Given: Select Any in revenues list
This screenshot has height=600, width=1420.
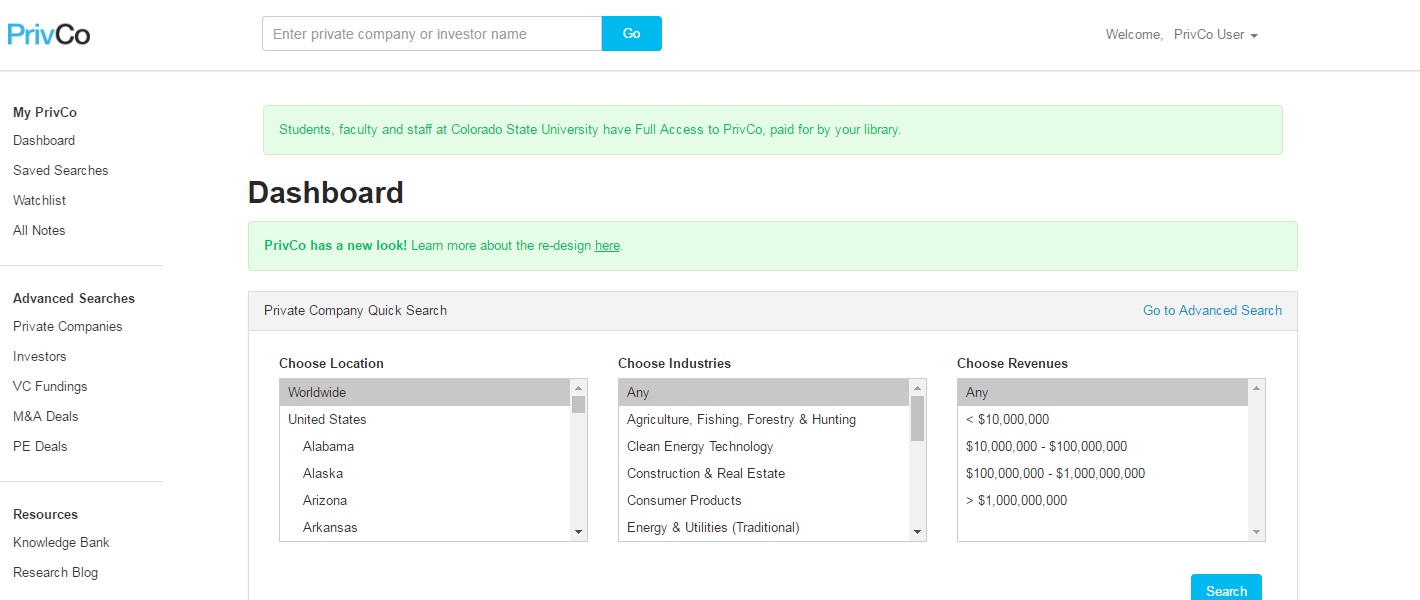Looking at the screenshot, I should click(x=1103, y=392).
